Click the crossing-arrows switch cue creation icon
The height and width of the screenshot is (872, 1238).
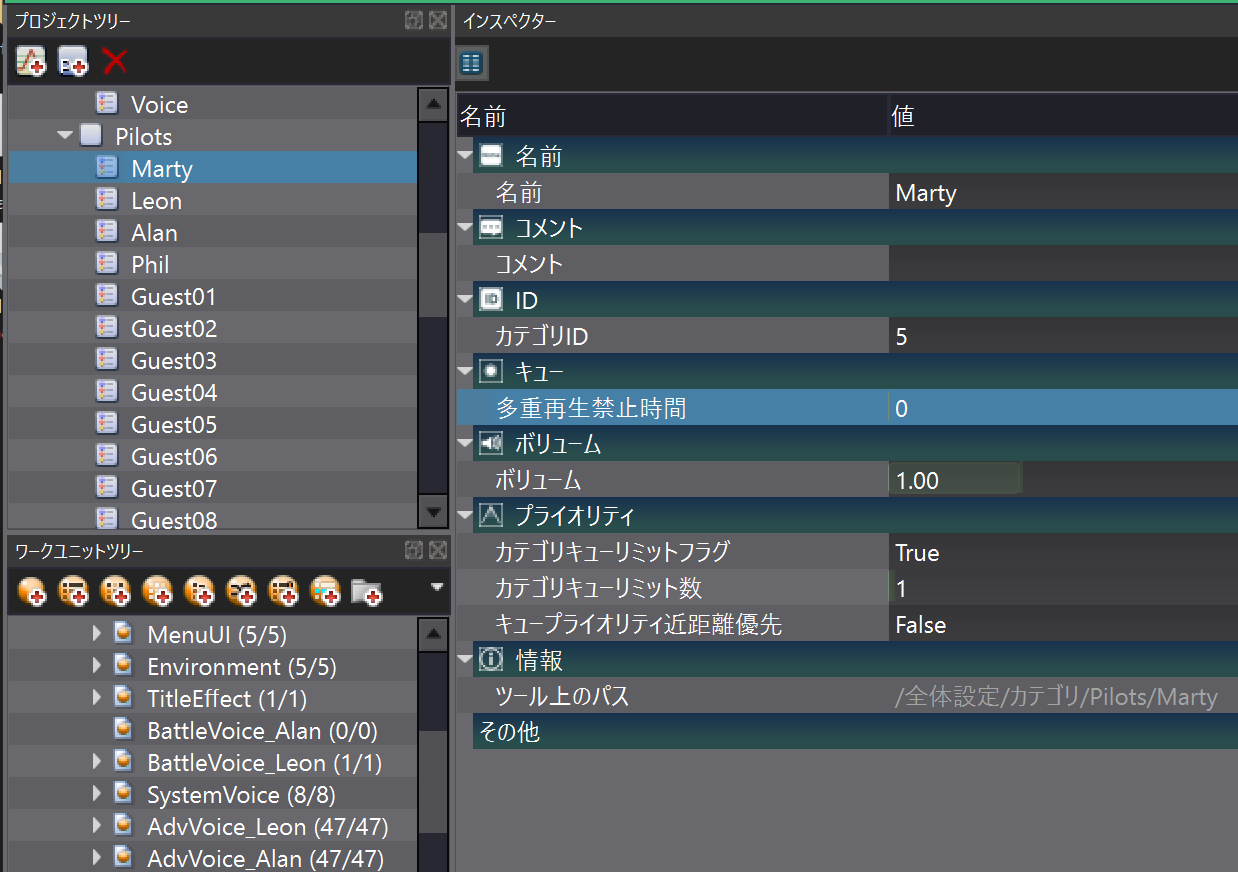click(x=242, y=592)
